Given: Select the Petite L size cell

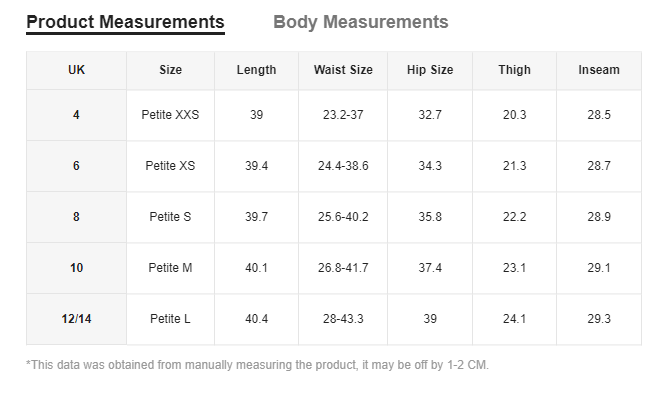Looking at the screenshot, I should tap(170, 319).
